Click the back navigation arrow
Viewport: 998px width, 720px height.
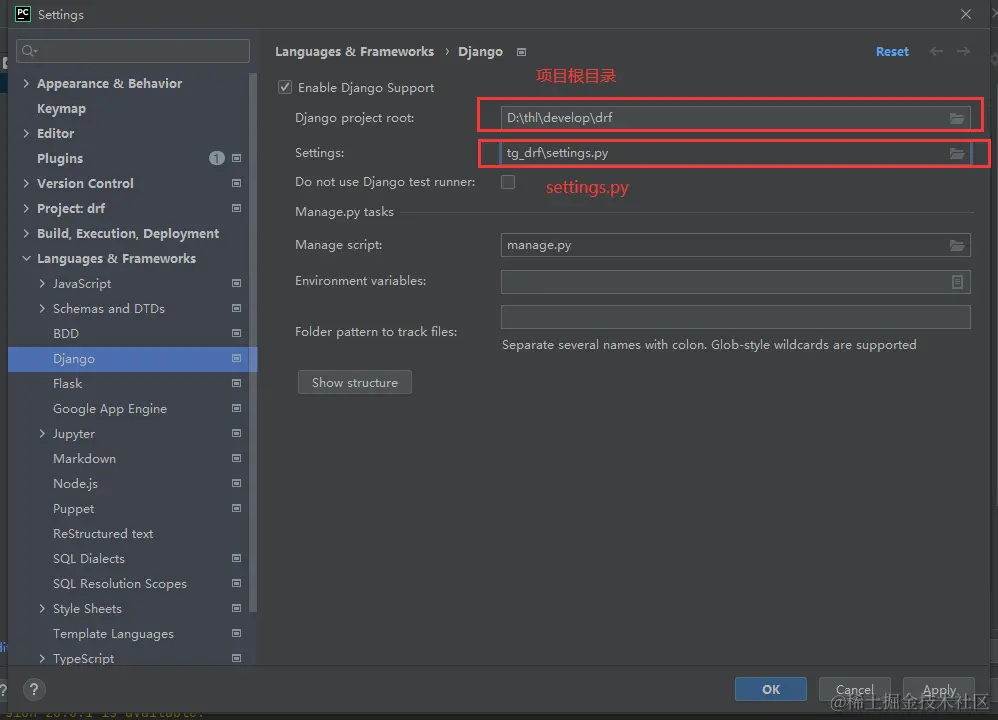(936, 51)
